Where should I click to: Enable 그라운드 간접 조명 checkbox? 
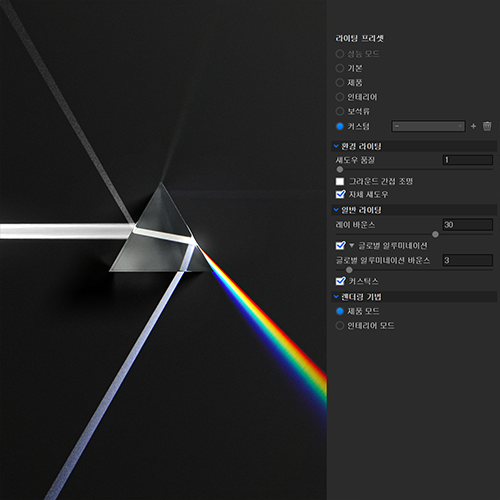pyautogui.click(x=340, y=181)
